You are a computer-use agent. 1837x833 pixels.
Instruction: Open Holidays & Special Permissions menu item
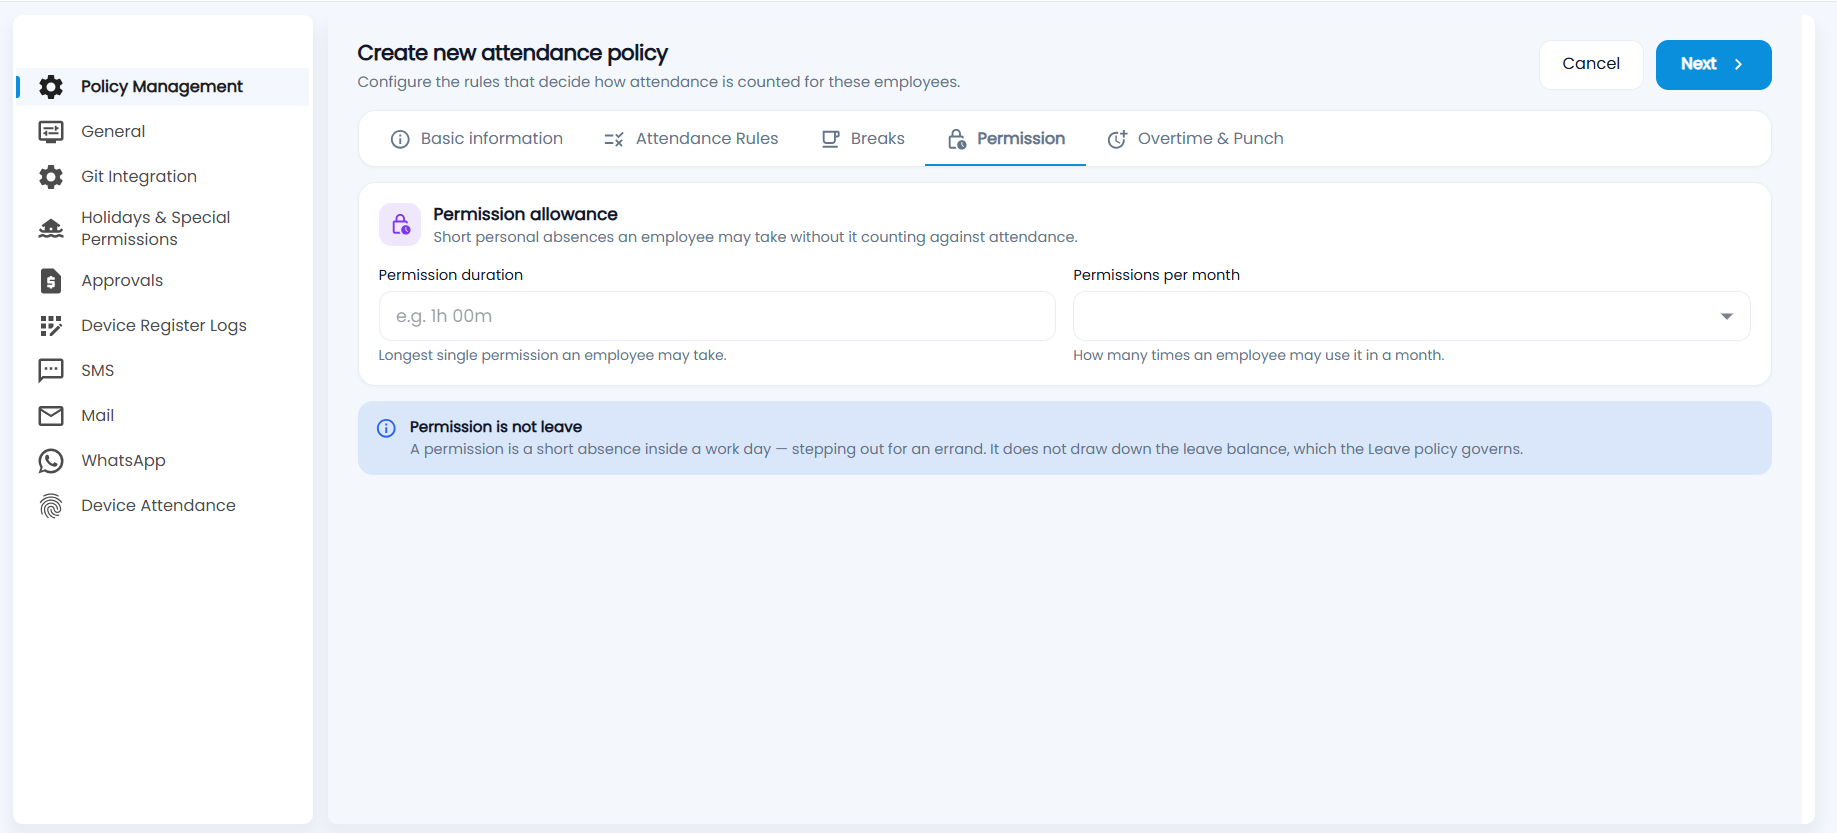coord(163,228)
